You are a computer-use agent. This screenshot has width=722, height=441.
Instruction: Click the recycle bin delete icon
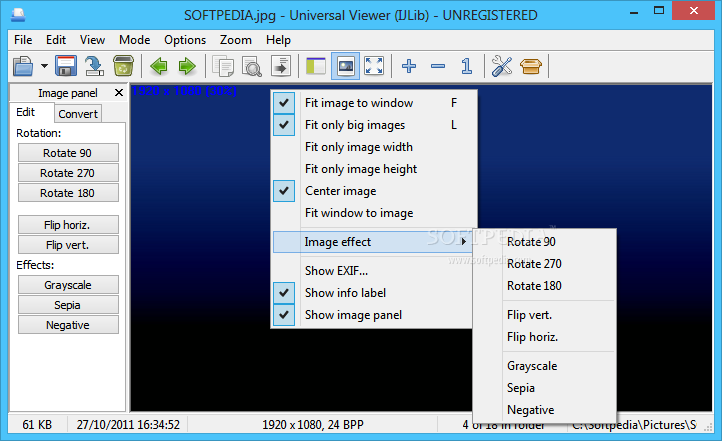click(x=123, y=66)
